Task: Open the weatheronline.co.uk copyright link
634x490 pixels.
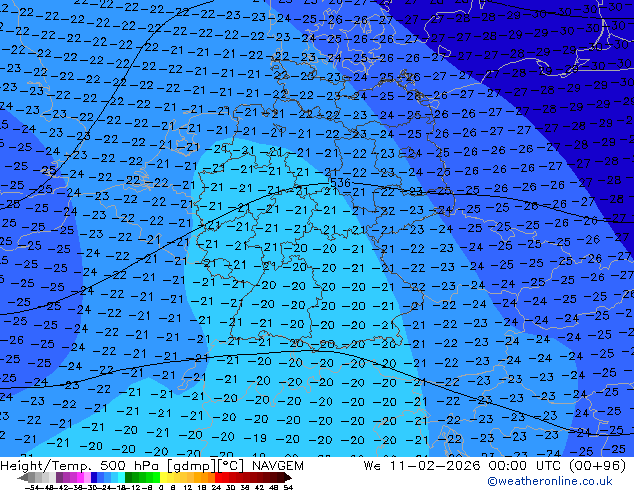Action: pyautogui.click(x=550, y=481)
